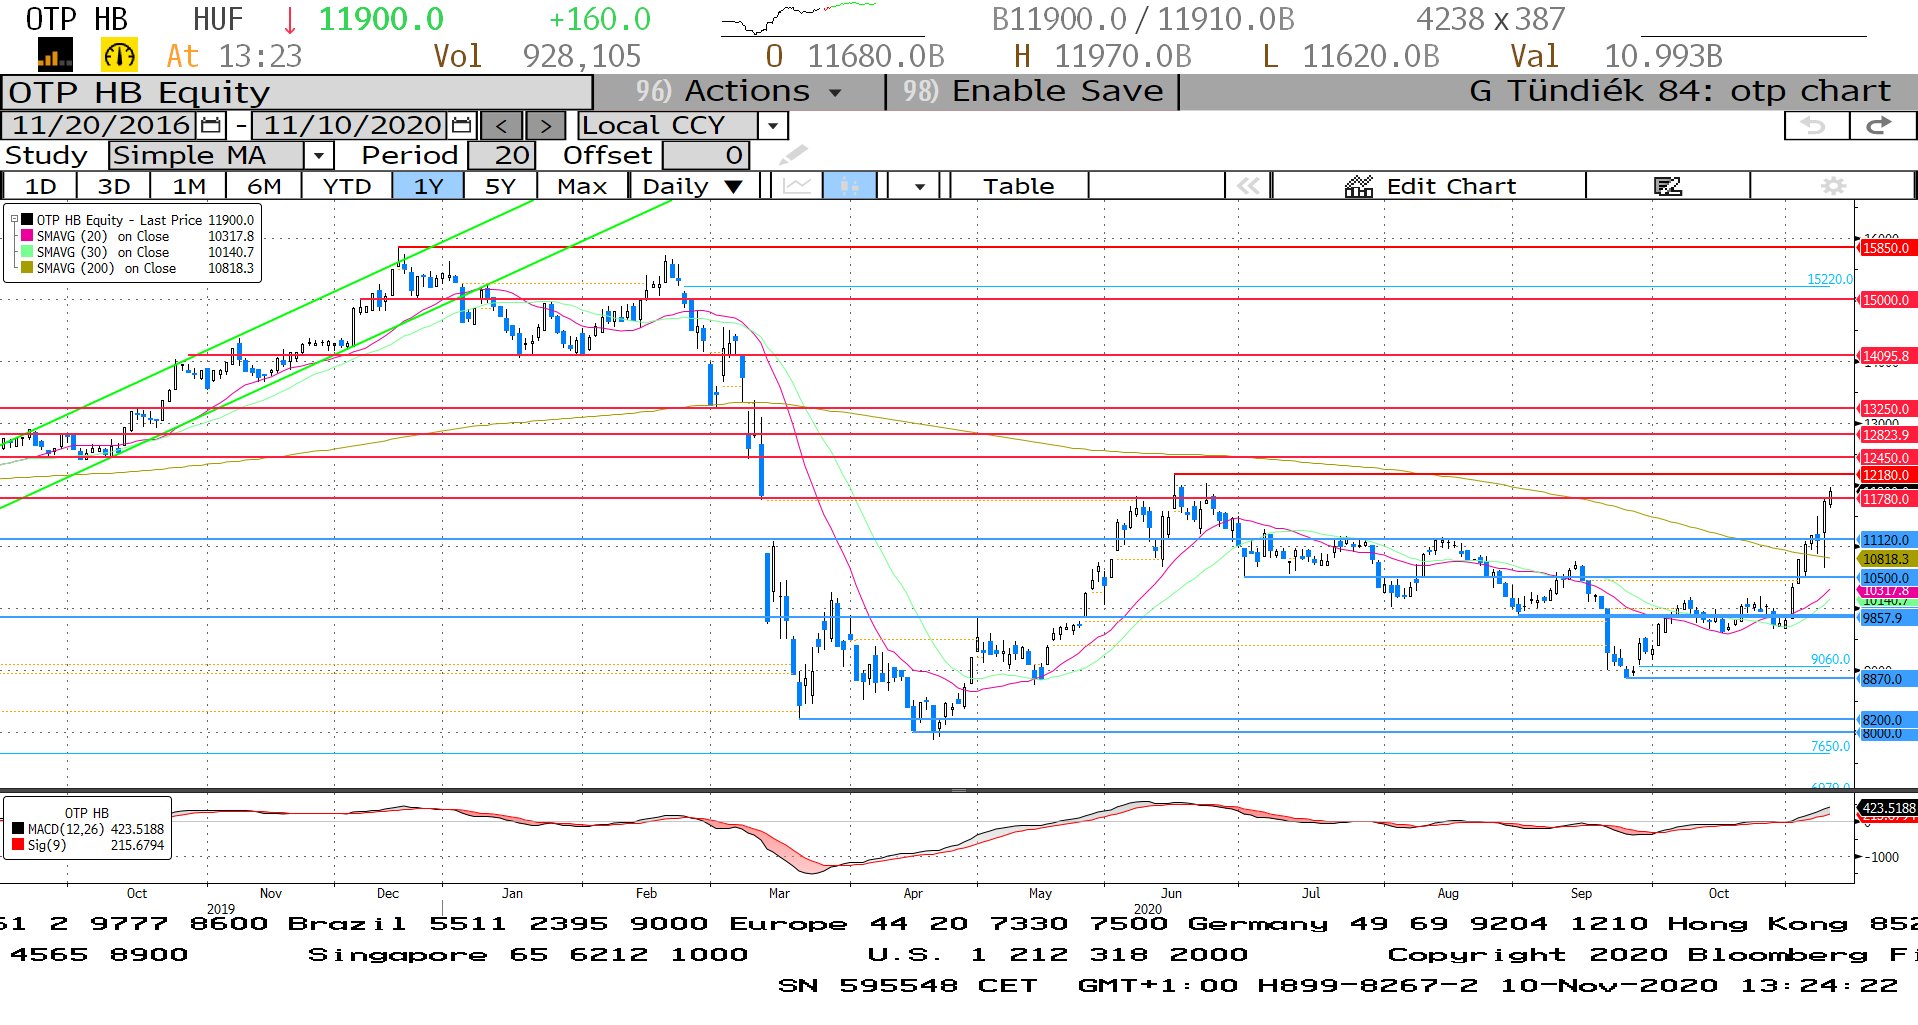The height and width of the screenshot is (1025, 1918).
Task: Click the 12180.0 red level label
Action: (x=1885, y=475)
